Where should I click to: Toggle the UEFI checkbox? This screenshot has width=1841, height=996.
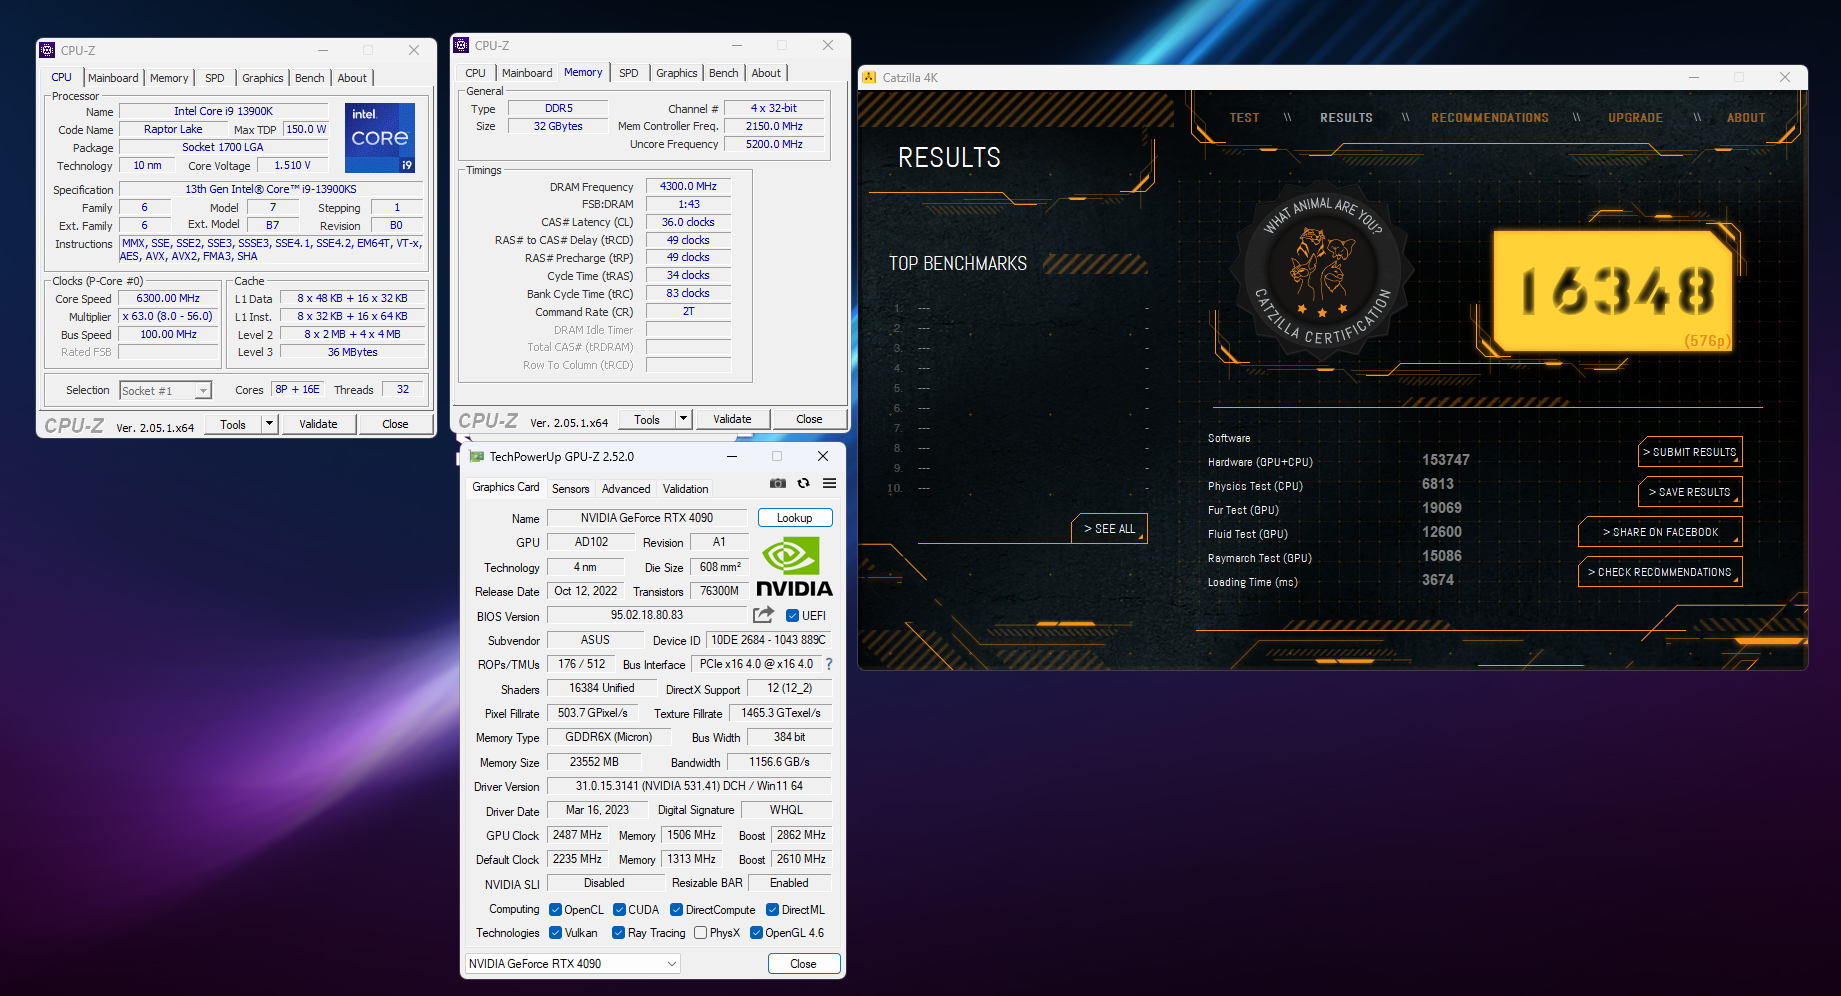click(792, 616)
